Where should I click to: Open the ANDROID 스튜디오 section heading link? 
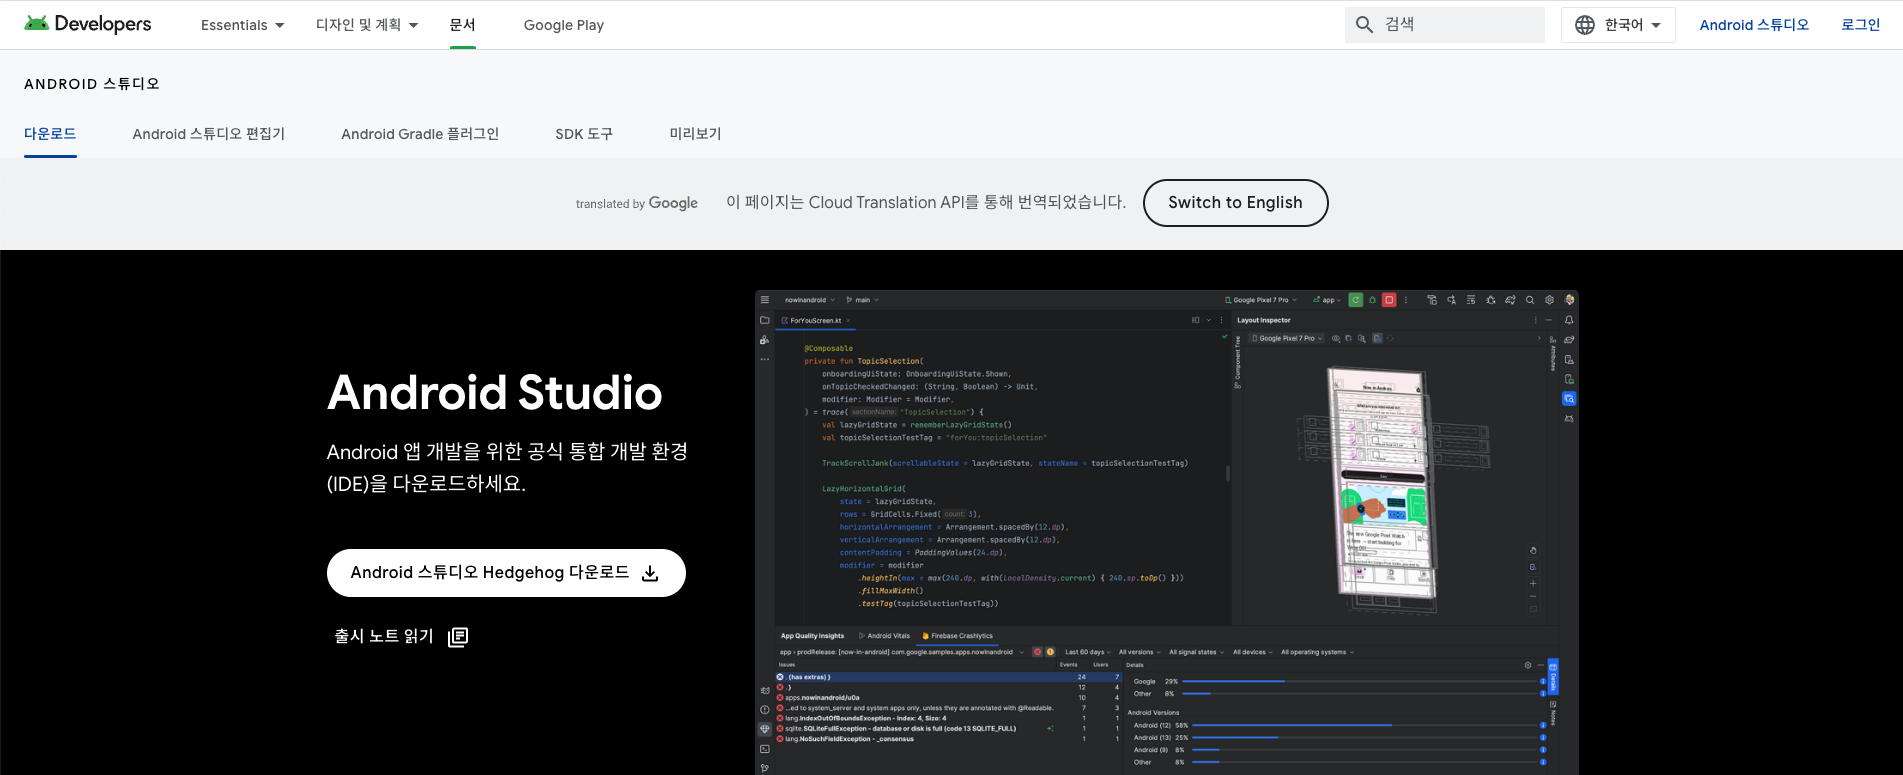(92, 84)
